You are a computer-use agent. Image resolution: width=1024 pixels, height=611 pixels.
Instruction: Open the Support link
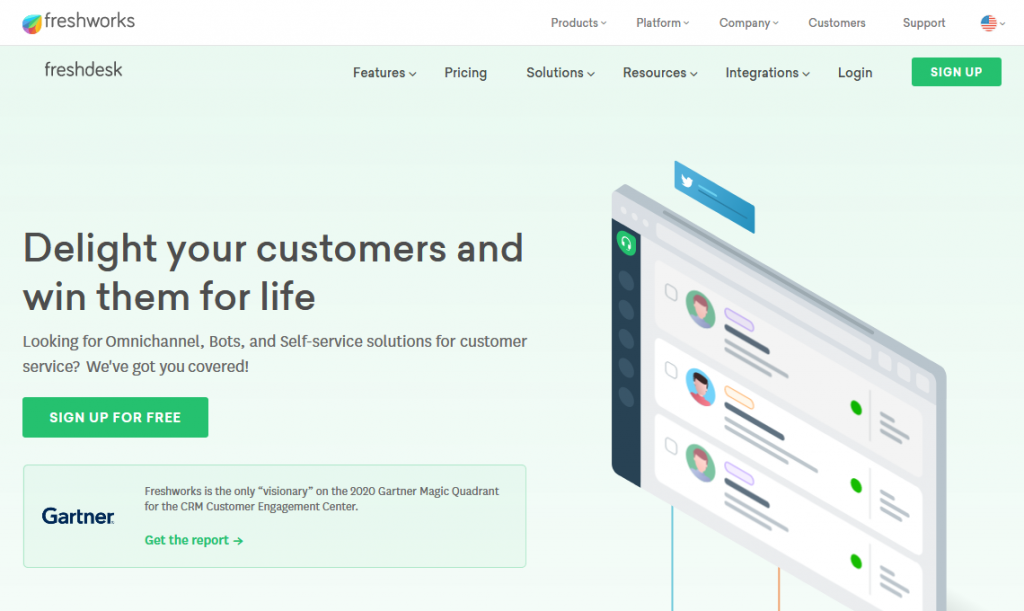[x=923, y=23]
